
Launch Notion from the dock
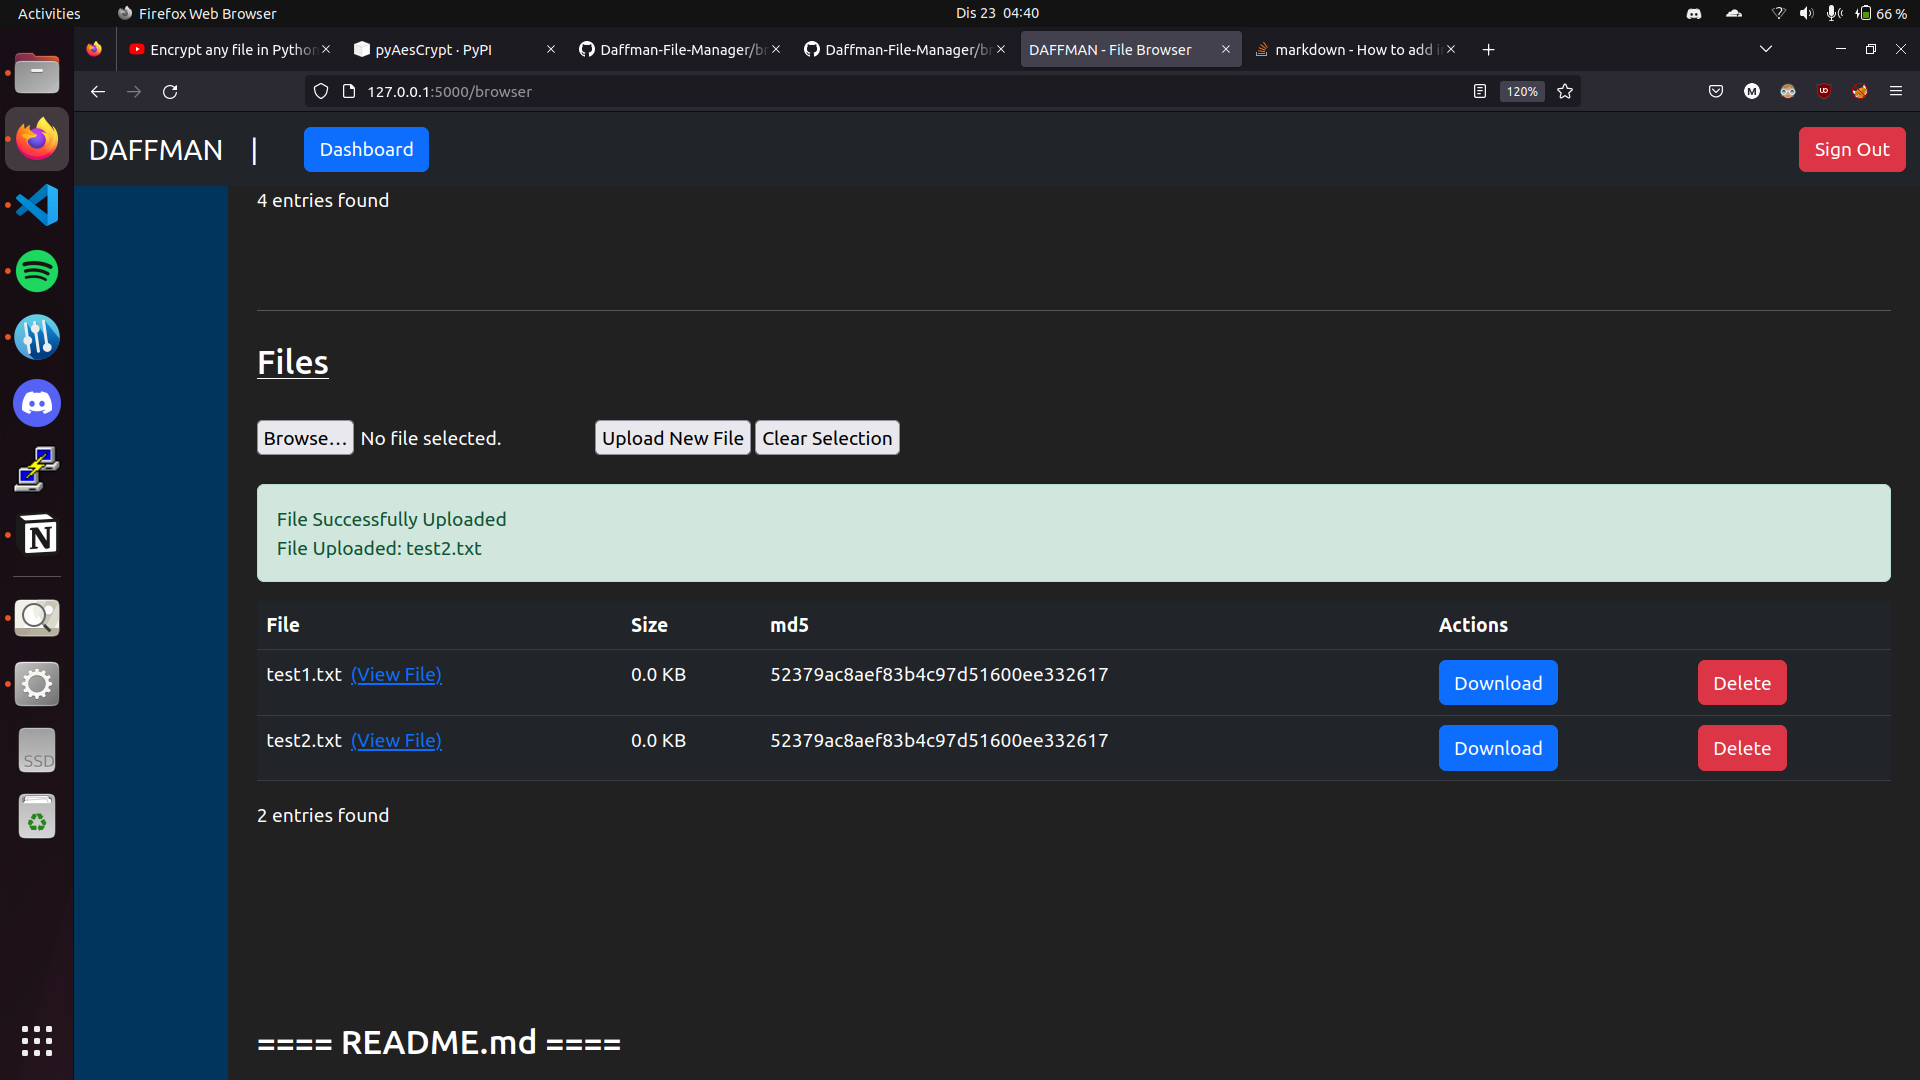[36, 535]
